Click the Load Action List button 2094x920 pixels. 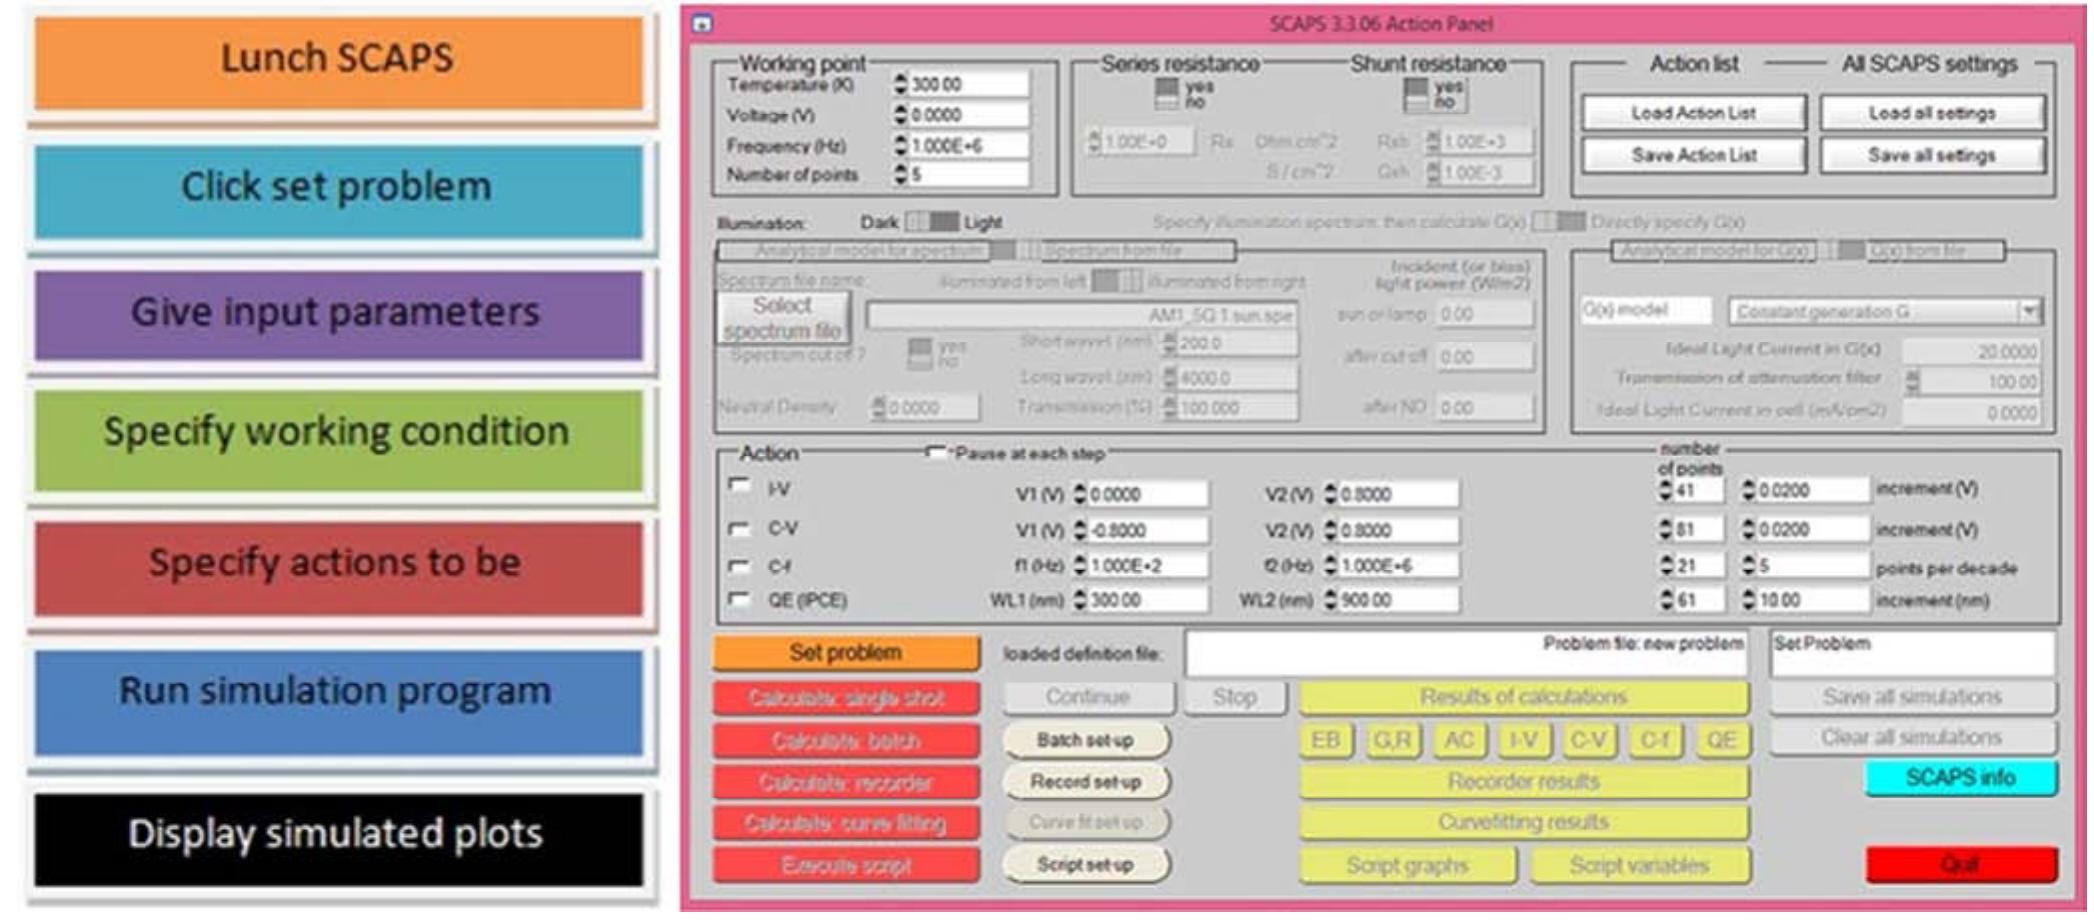(1694, 113)
